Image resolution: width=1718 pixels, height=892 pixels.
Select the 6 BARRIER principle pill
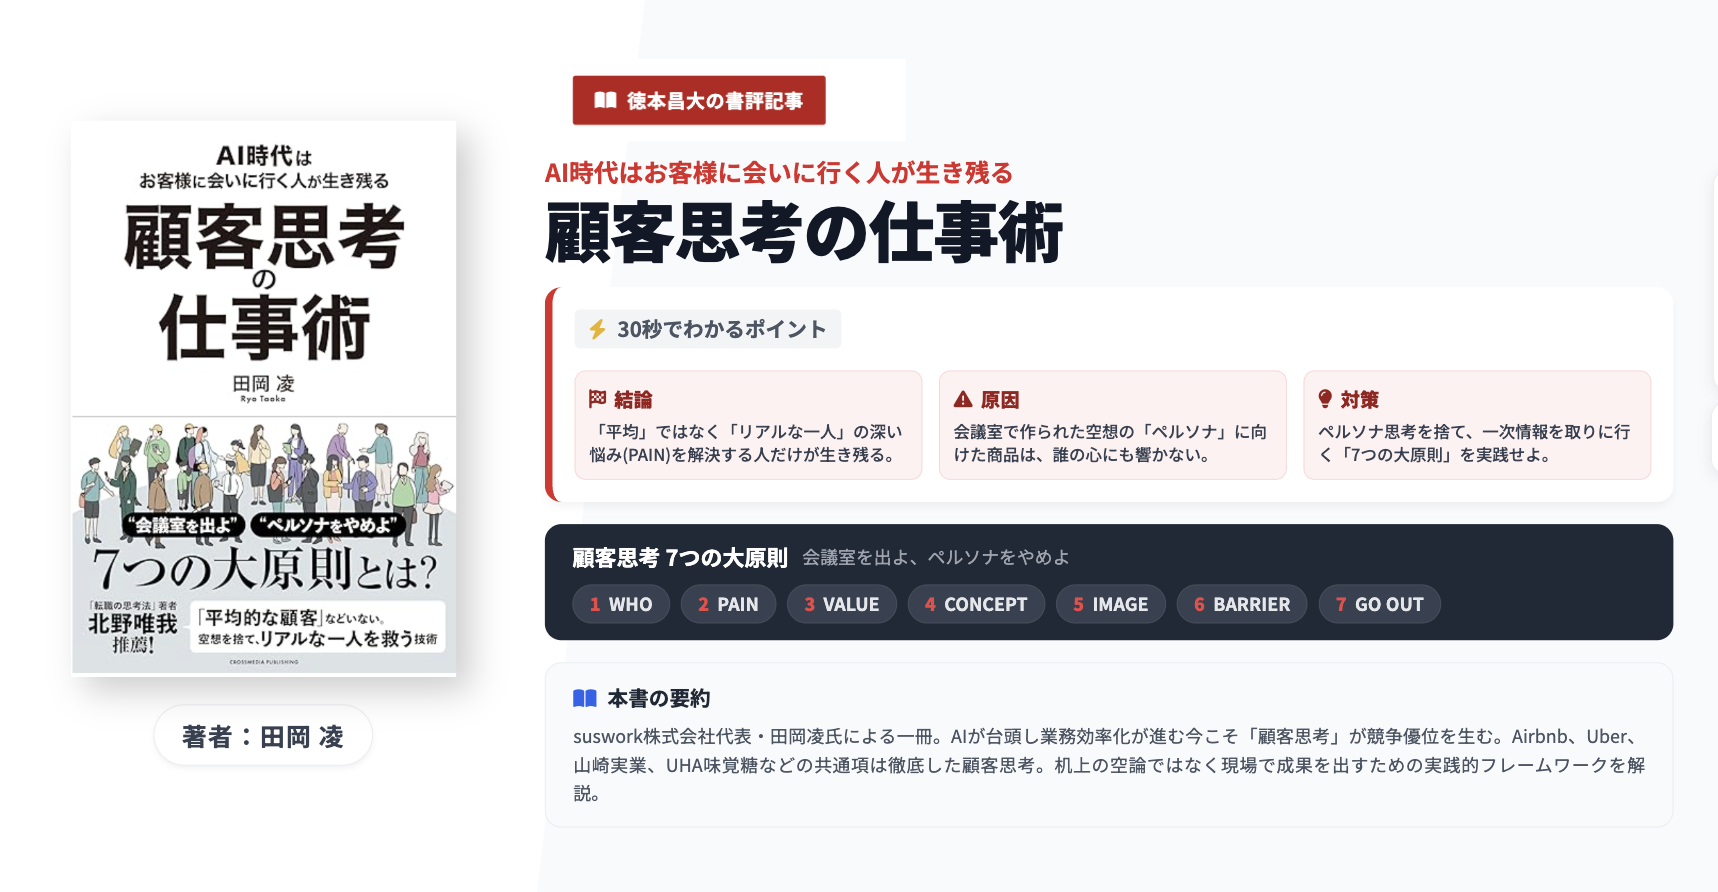tap(1242, 604)
